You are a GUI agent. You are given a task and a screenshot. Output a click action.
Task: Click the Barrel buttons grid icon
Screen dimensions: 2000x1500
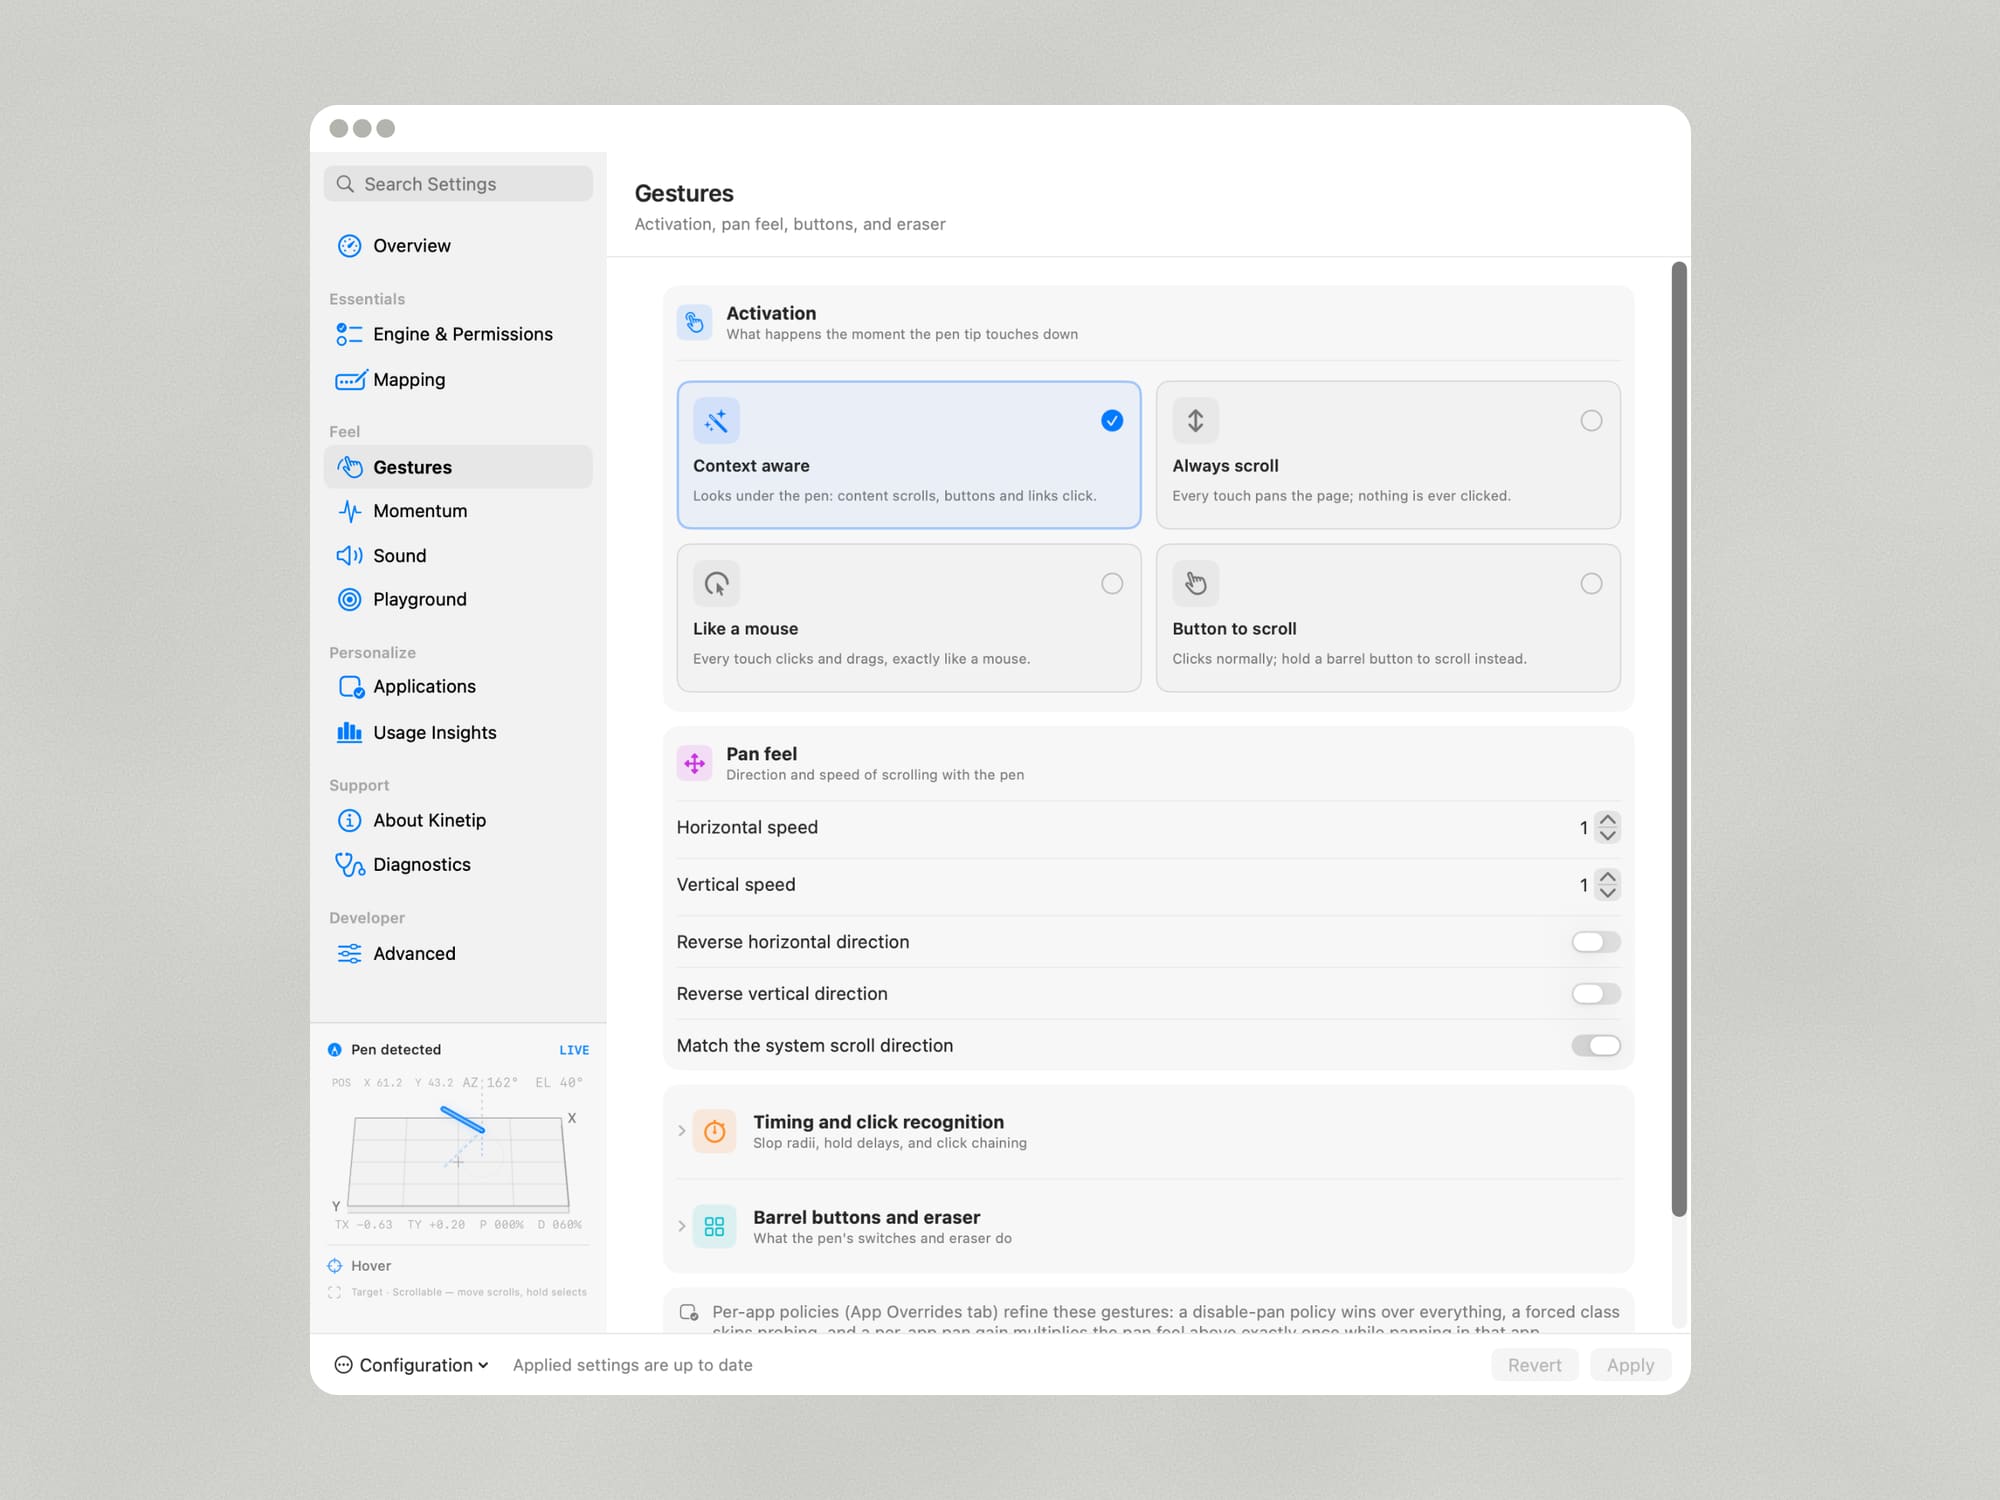pos(714,1227)
